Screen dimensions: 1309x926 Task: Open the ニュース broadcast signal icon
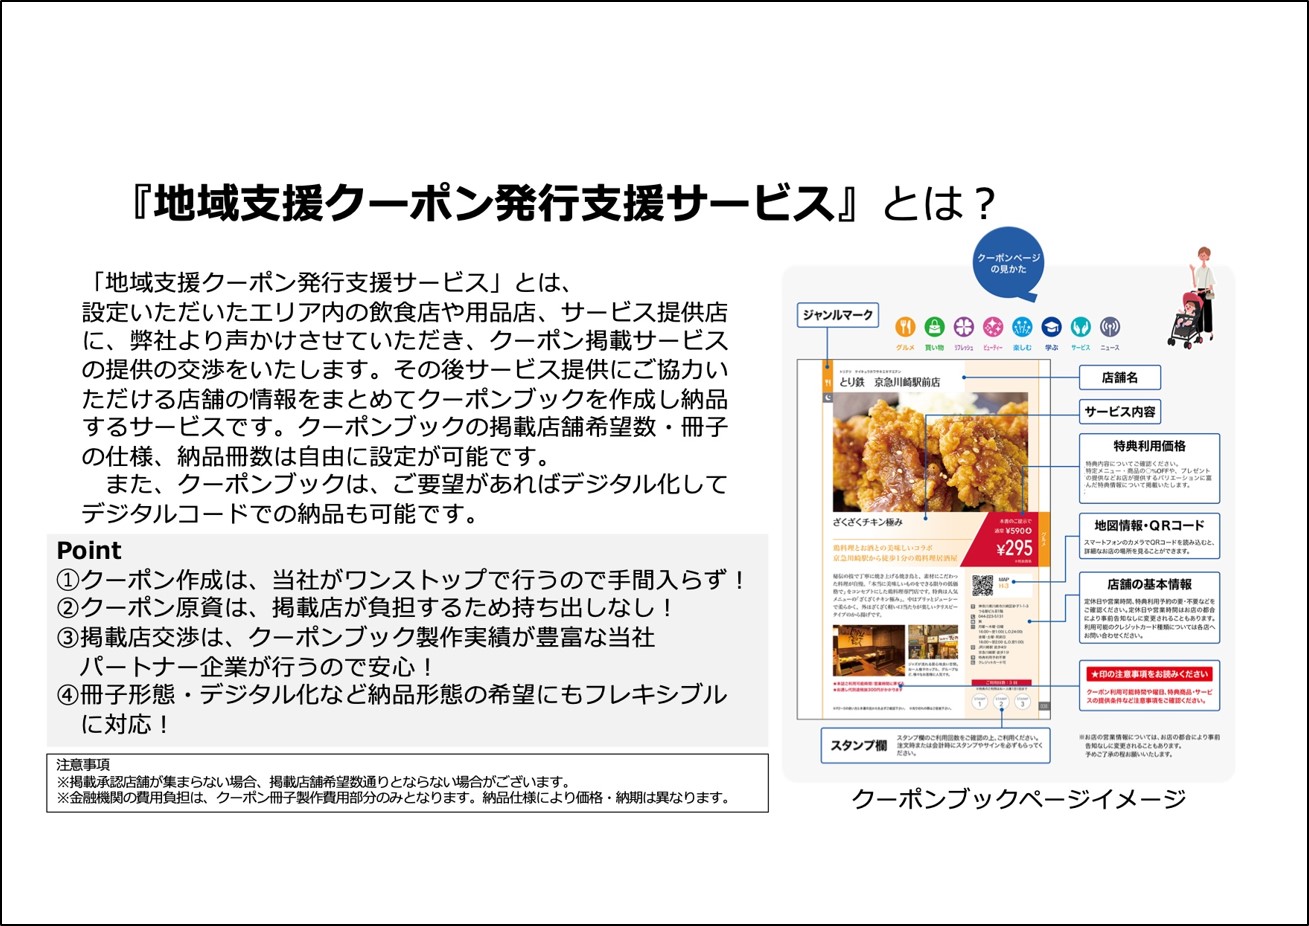pos(1109,327)
